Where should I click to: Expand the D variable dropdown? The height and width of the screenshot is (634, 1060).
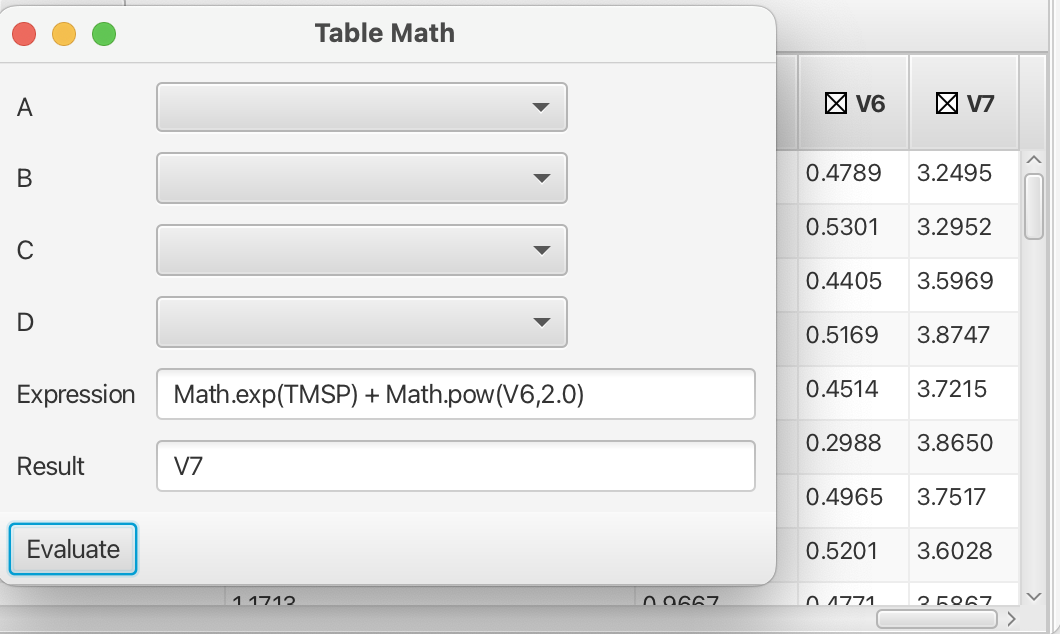(x=361, y=323)
